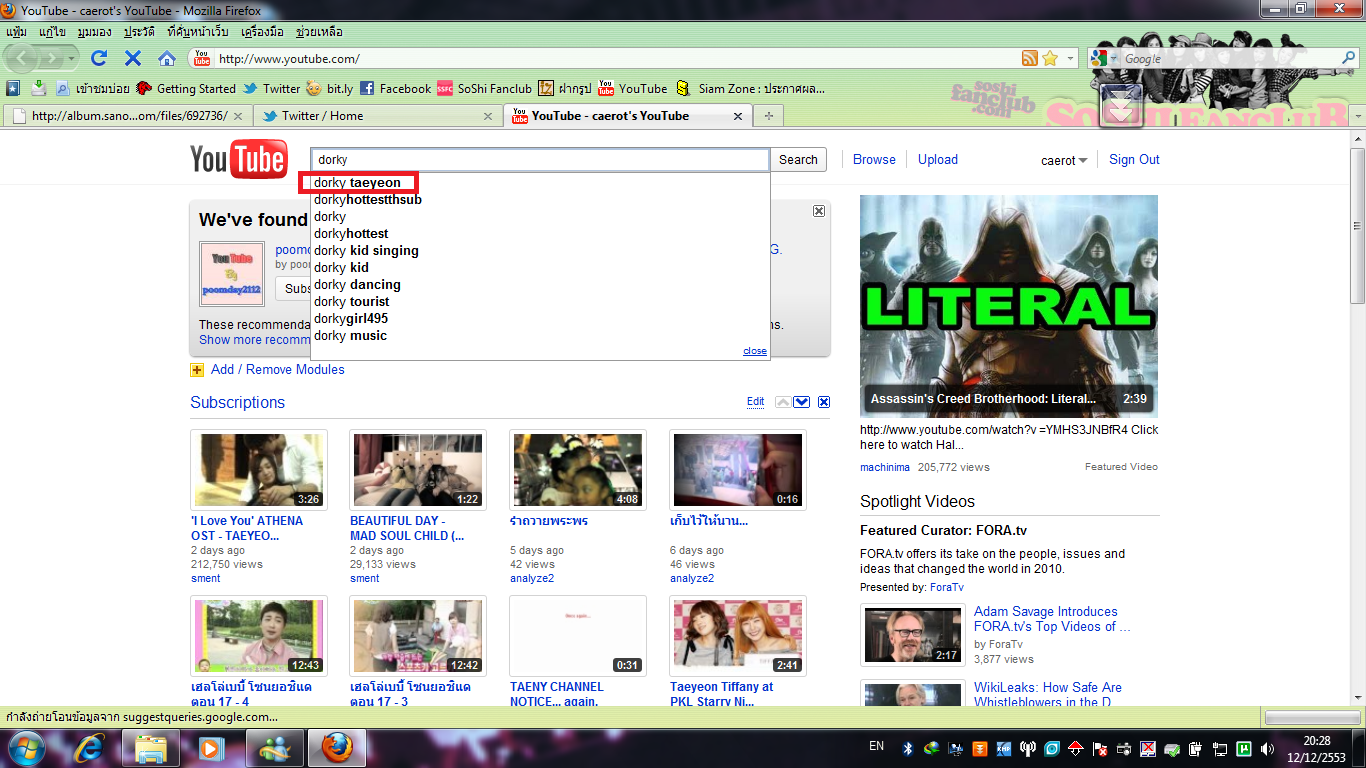The width and height of the screenshot is (1366, 768).
Task: Move Subscriptions module down with arrow icon
Action: tap(802, 402)
